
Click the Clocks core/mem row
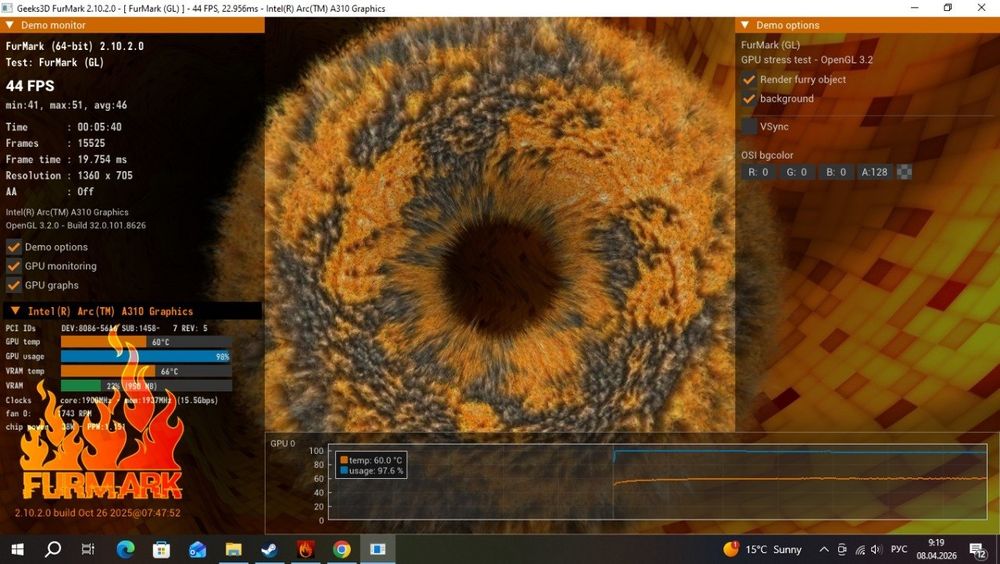pyautogui.click(x=112, y=400)
